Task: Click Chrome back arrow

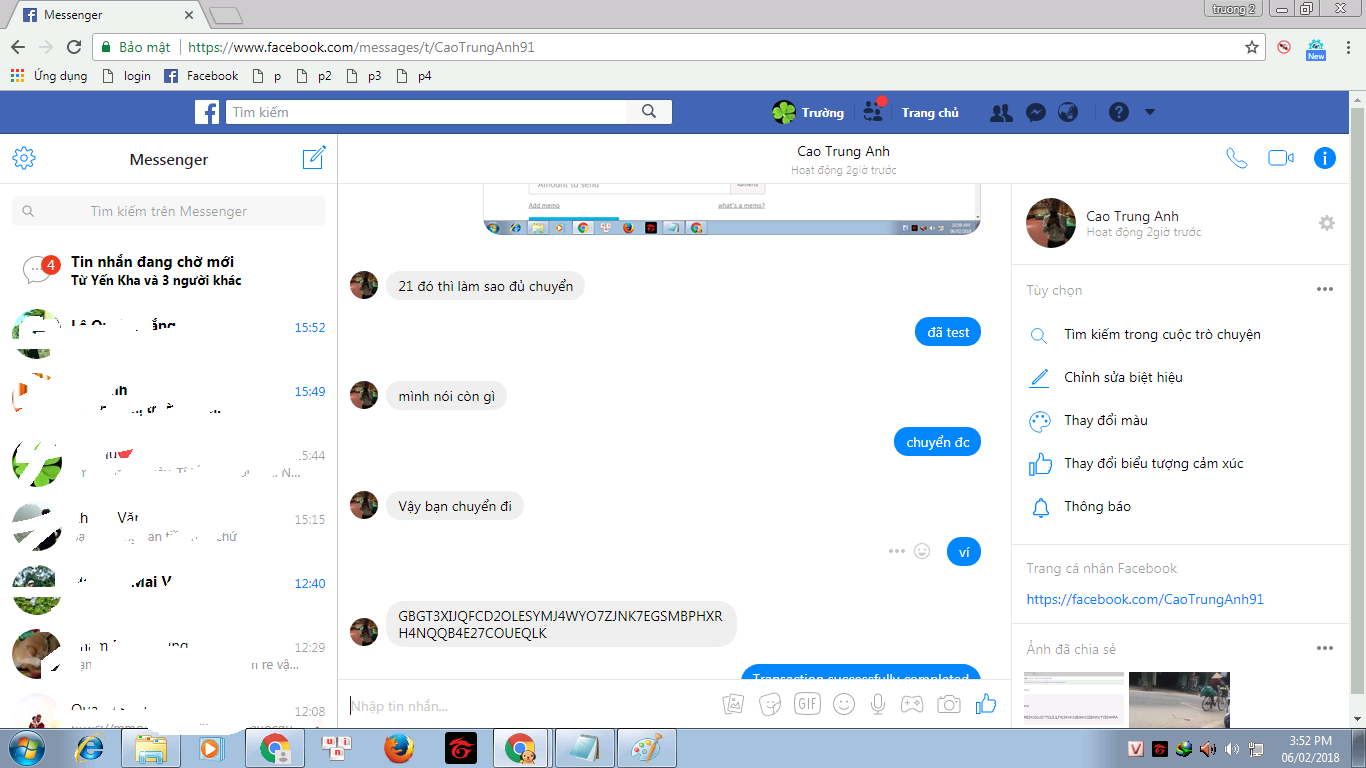Action: pos(18,47)
